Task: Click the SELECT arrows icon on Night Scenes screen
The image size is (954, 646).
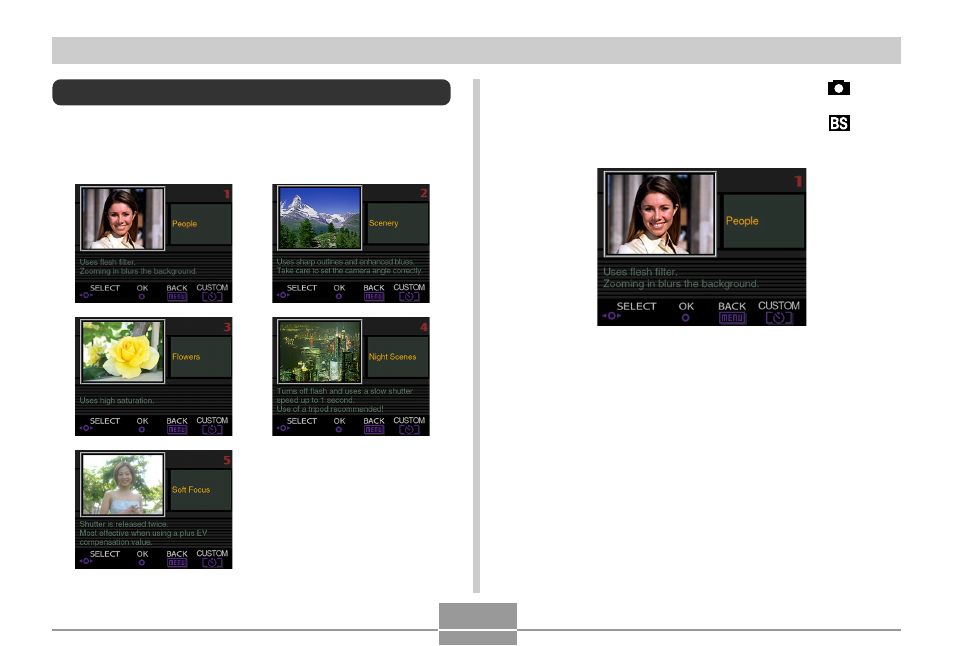Action: 283,429
